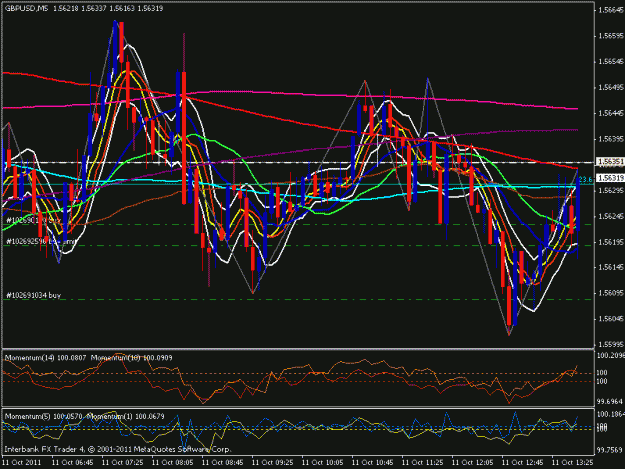Viewport: 625px width, 469px height.
Task: Click the 11 Oct 12:05 time label
Action: (472, 463)
